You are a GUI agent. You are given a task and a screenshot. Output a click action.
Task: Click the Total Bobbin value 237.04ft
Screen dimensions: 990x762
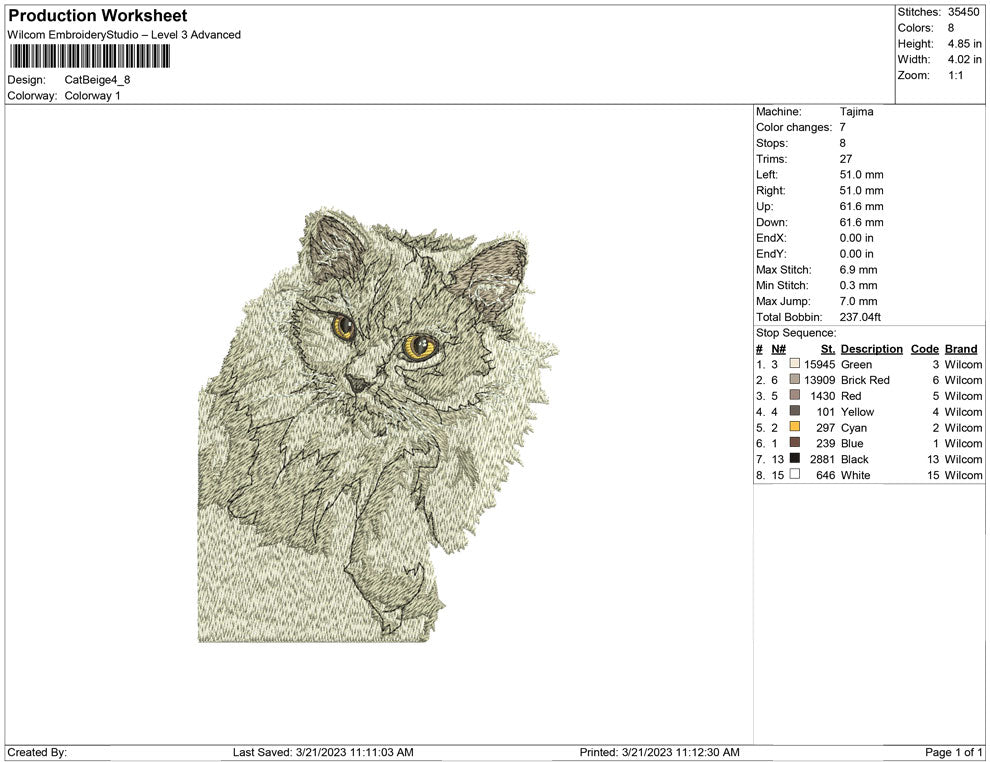[862, 316]
